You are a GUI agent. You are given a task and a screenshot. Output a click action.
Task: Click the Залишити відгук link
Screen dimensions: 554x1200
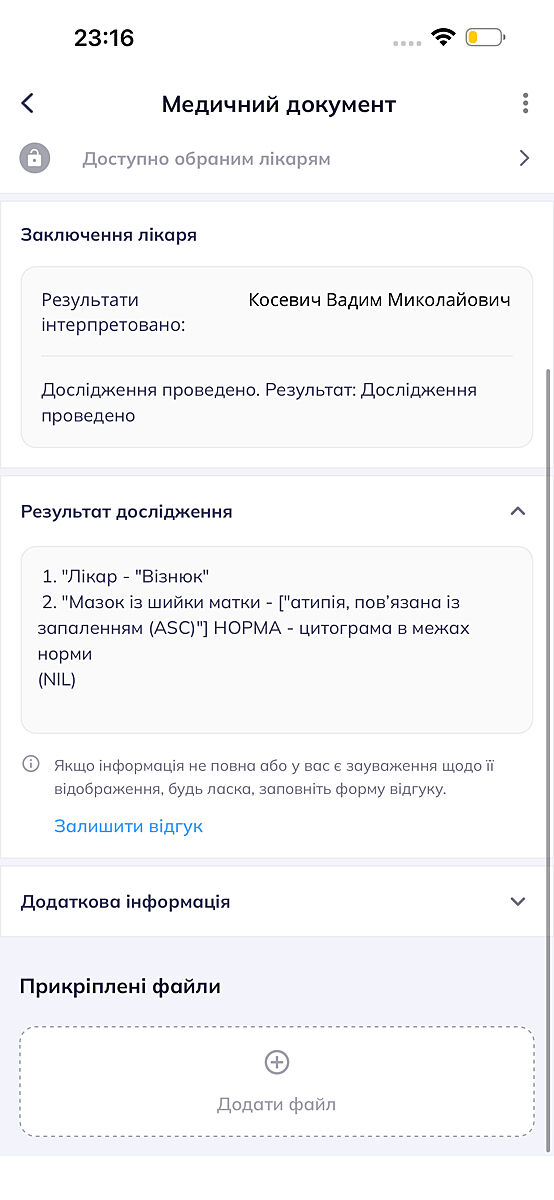tap(128, 826)
